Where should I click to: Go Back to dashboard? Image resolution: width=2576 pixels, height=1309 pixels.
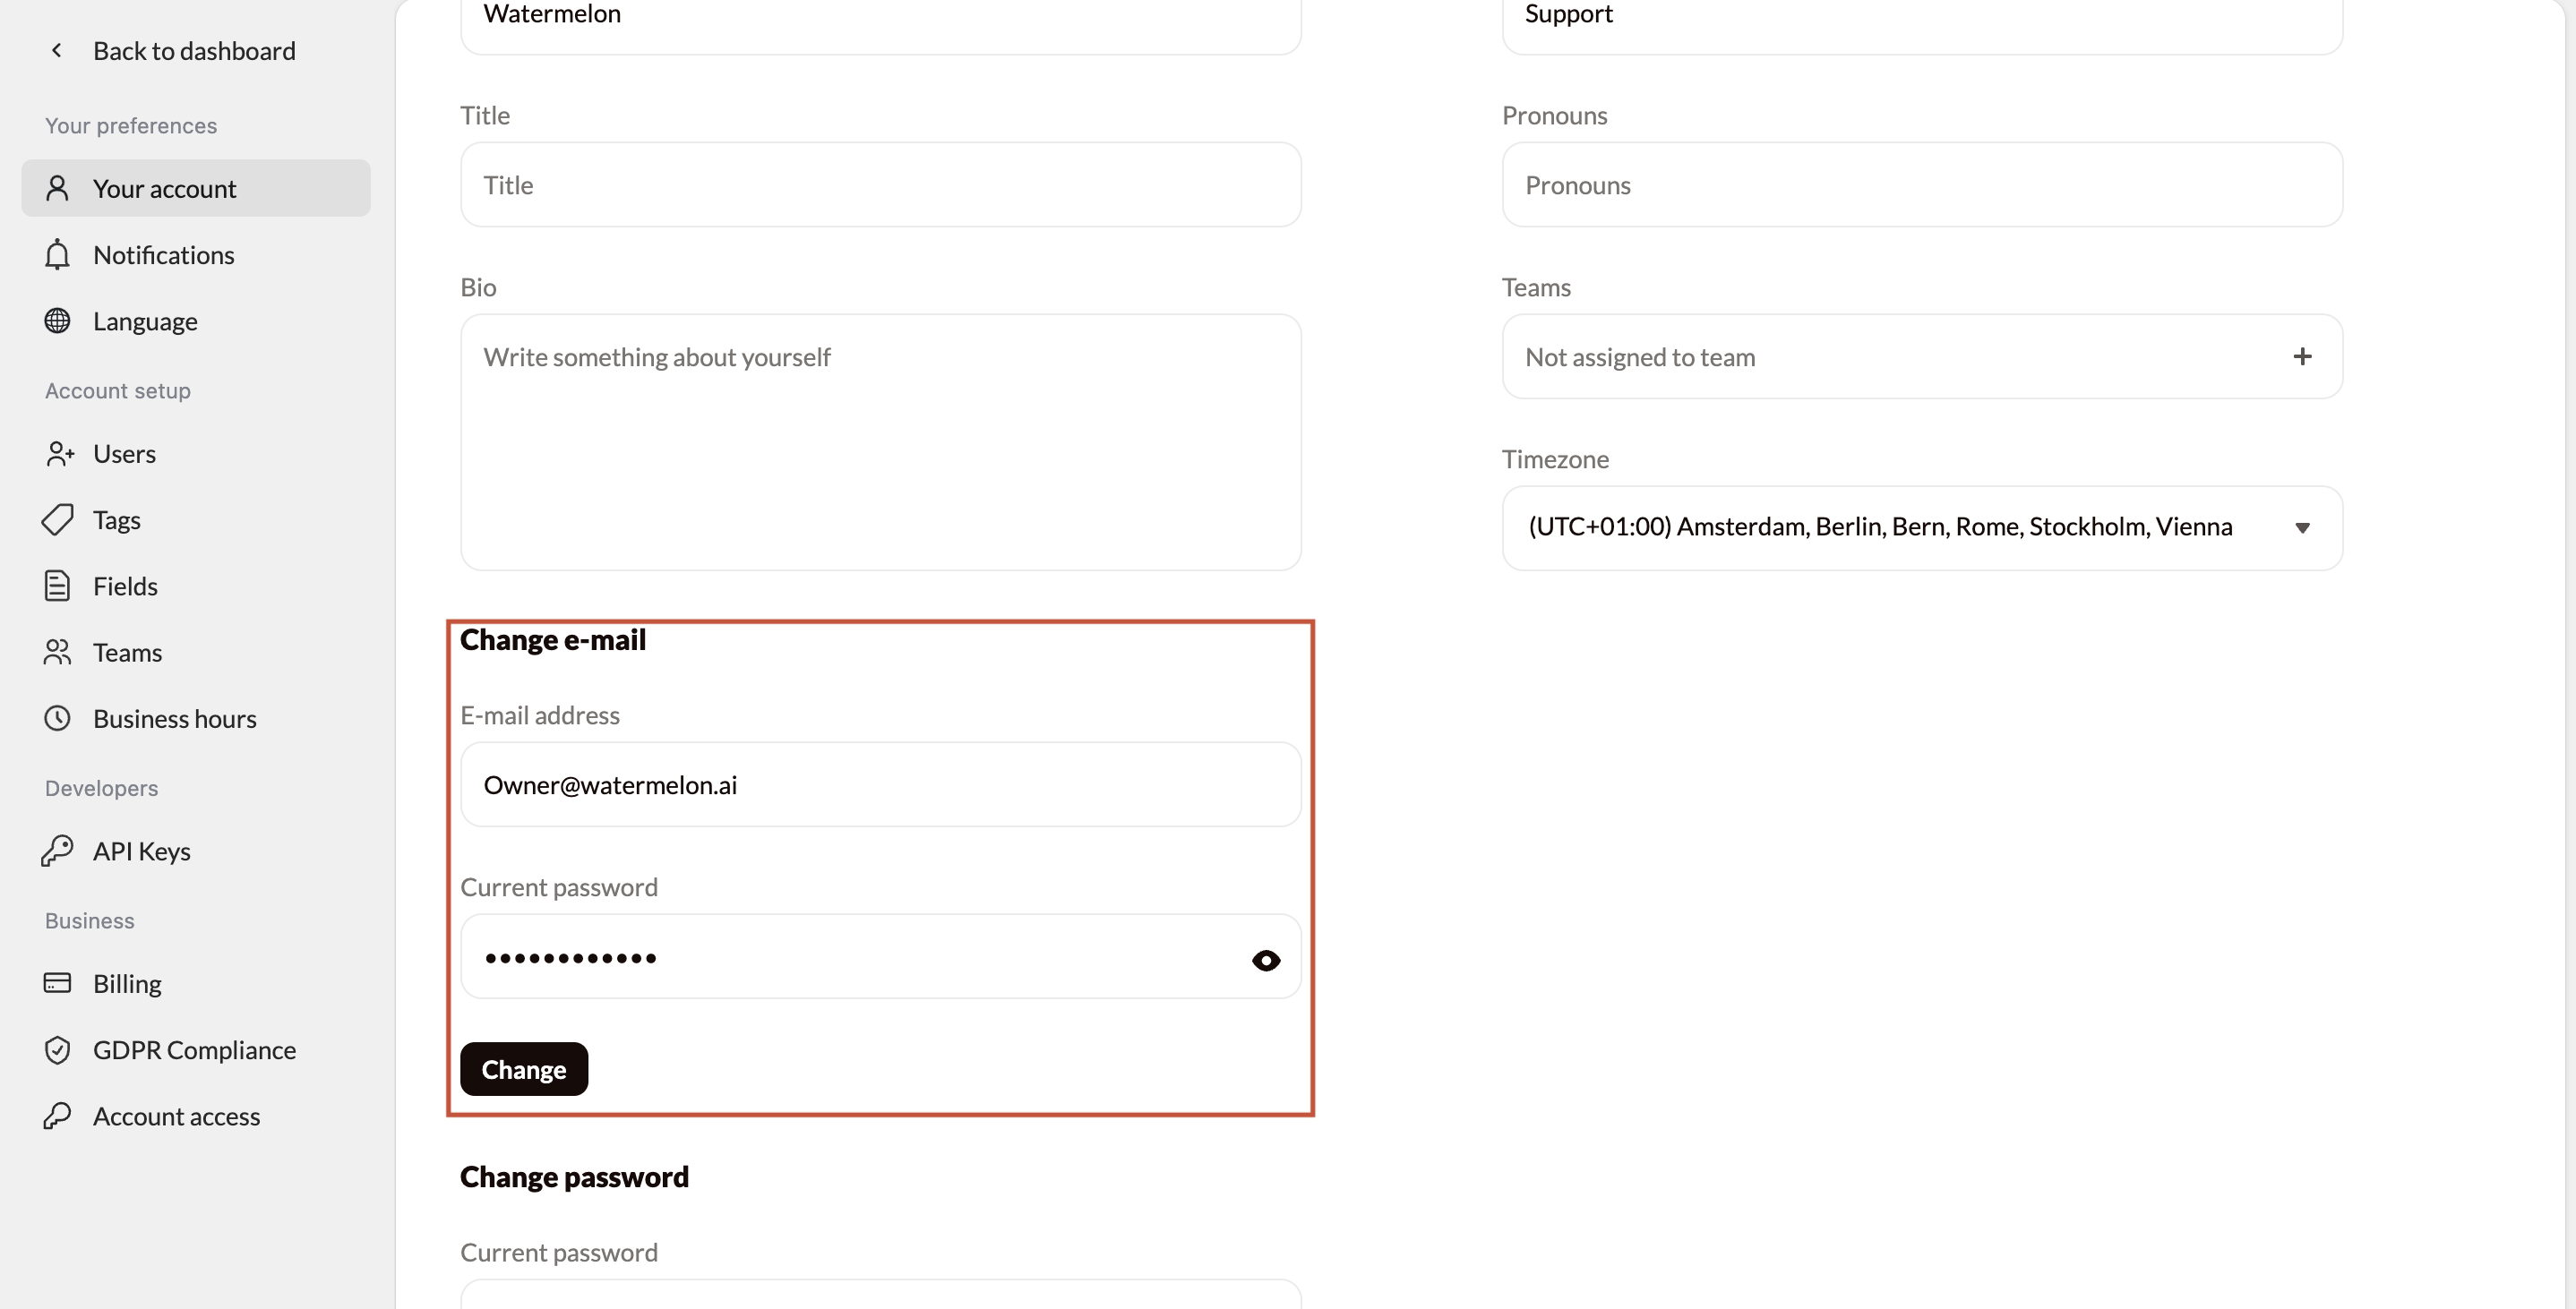(x=195, y=50)
